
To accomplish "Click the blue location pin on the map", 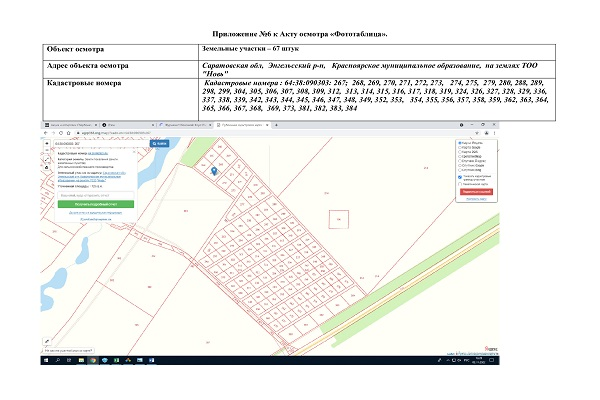I will coord(215,171).
